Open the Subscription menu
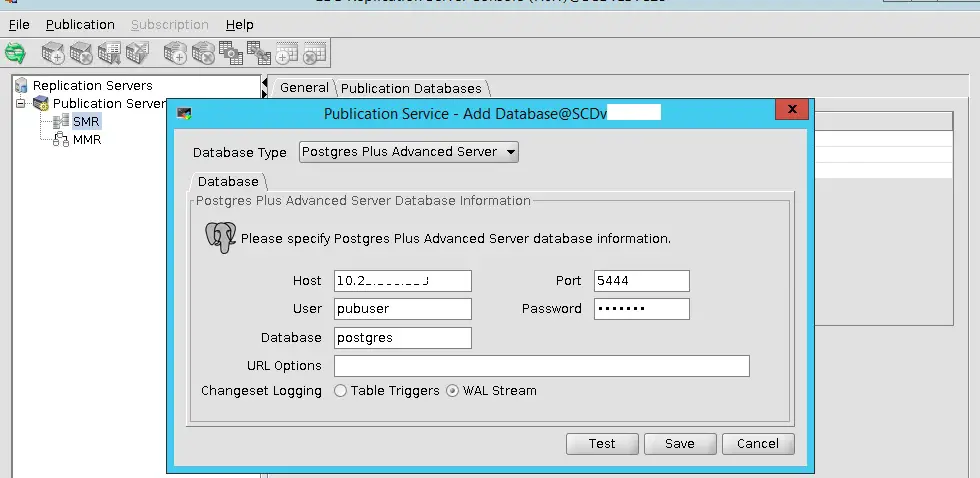The image size is (980, 478). [169, 25]
